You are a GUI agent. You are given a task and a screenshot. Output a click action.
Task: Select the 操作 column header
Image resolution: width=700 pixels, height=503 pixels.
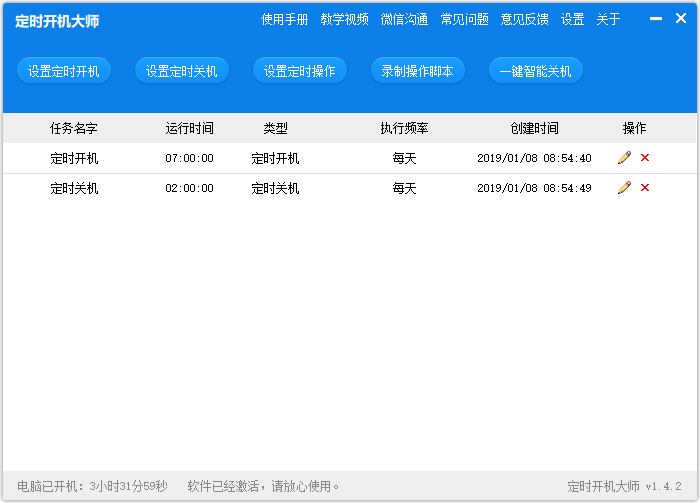tap(634, 128)
